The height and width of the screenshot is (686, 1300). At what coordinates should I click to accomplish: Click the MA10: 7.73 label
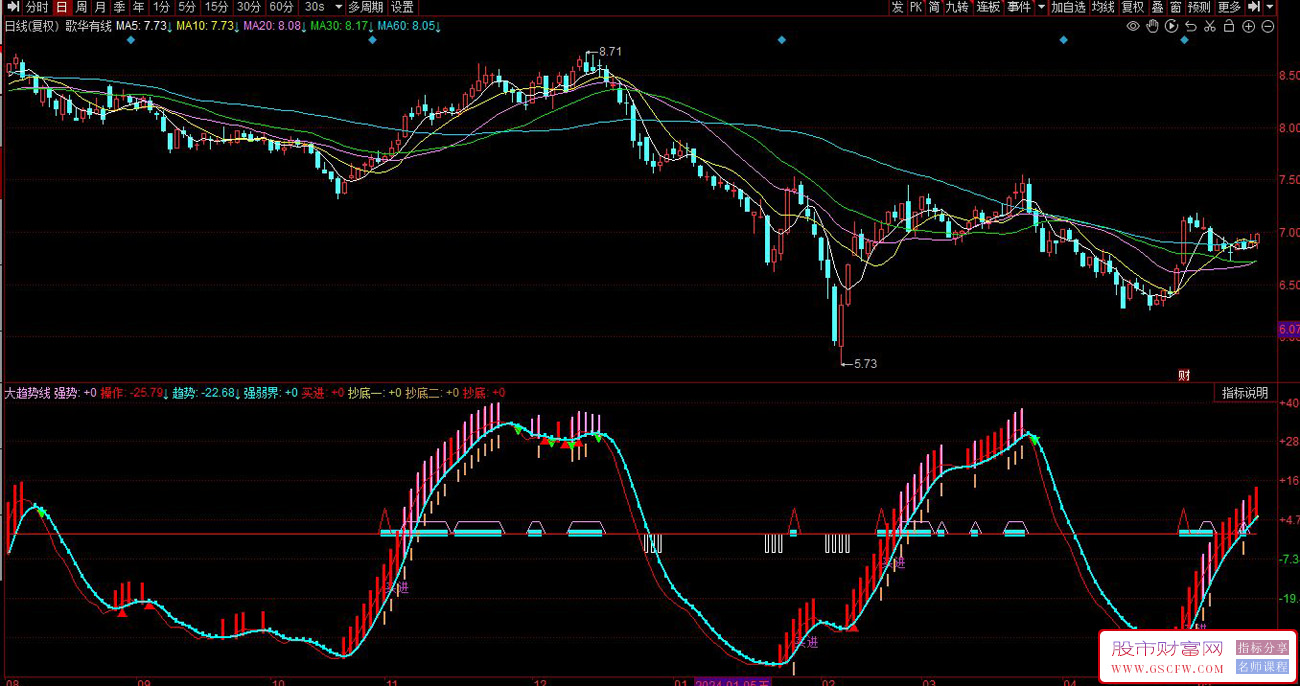pos(207,27)
